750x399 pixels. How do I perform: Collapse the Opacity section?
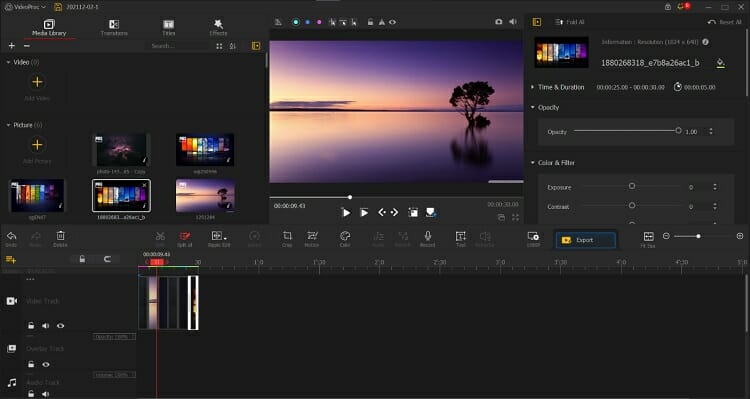click(532, 107)
